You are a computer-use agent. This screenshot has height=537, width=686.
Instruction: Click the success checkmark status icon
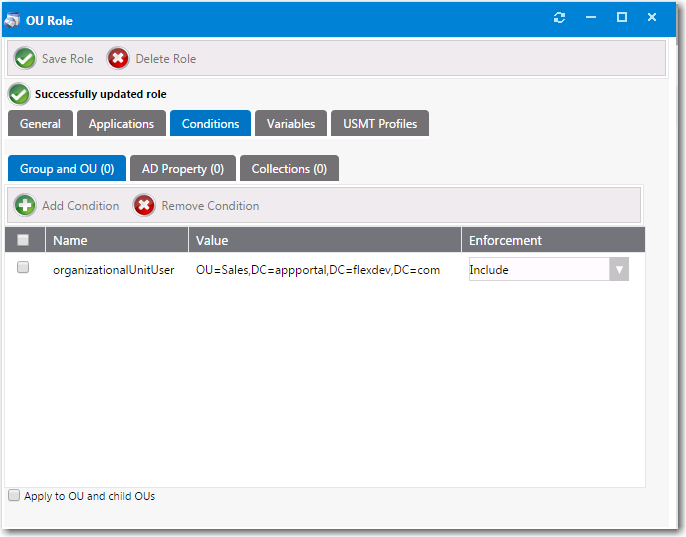[19, 94]
